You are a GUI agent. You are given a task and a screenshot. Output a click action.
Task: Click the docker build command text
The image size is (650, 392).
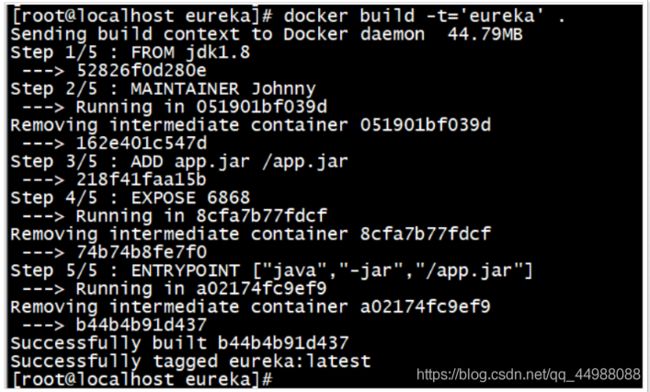[x=424, y=16]
